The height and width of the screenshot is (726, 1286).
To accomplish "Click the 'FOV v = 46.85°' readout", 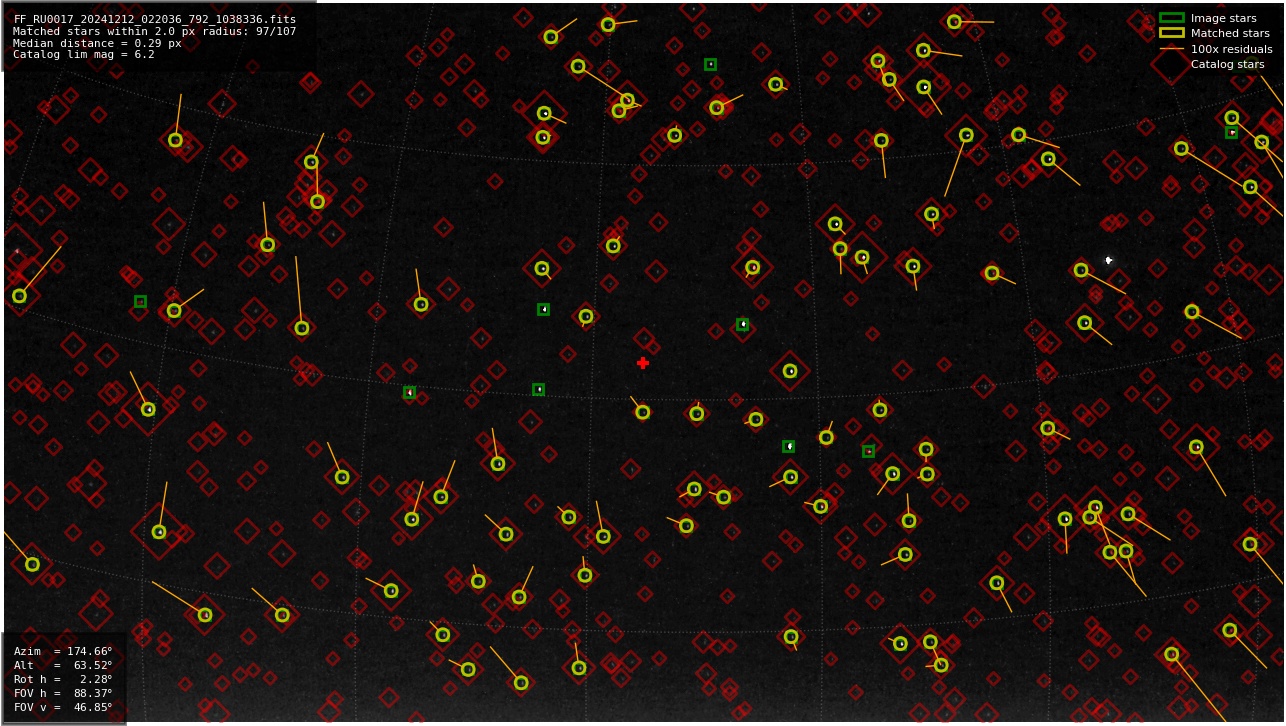I will 63,707.
